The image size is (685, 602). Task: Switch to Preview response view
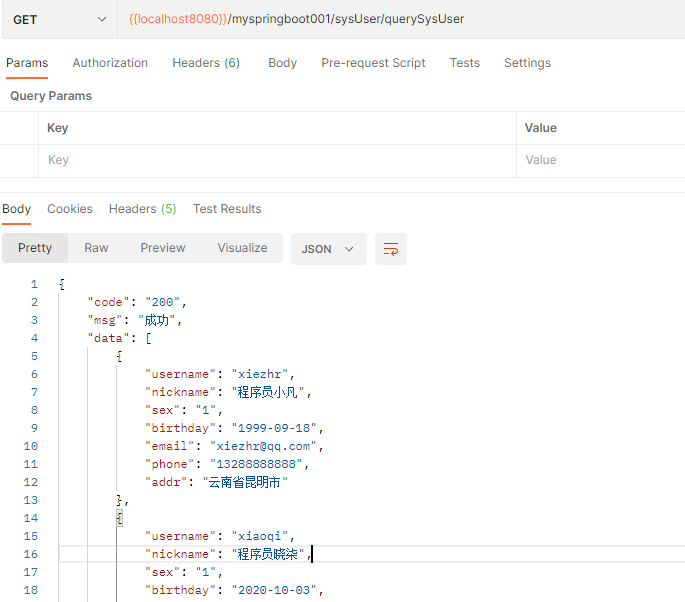(x=163, y=248)
